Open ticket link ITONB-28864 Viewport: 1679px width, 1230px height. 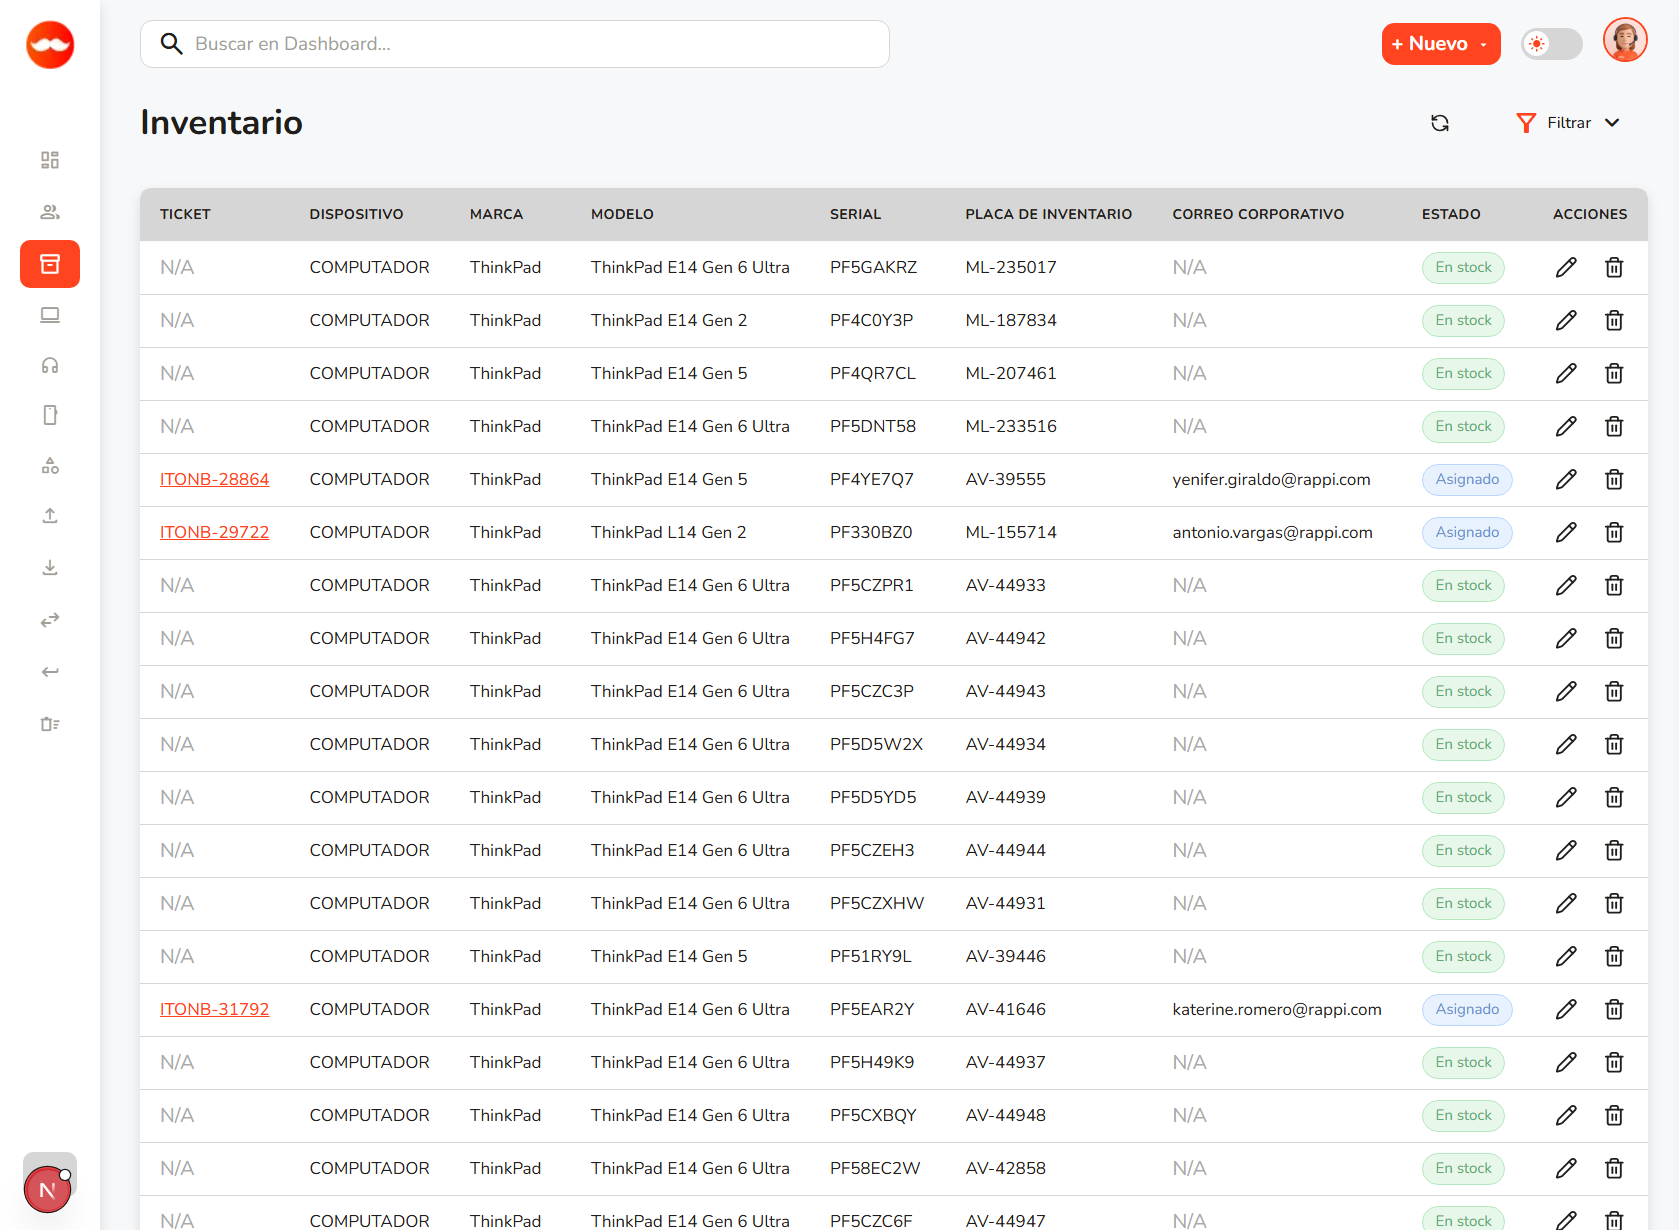(x=214, y=479)
